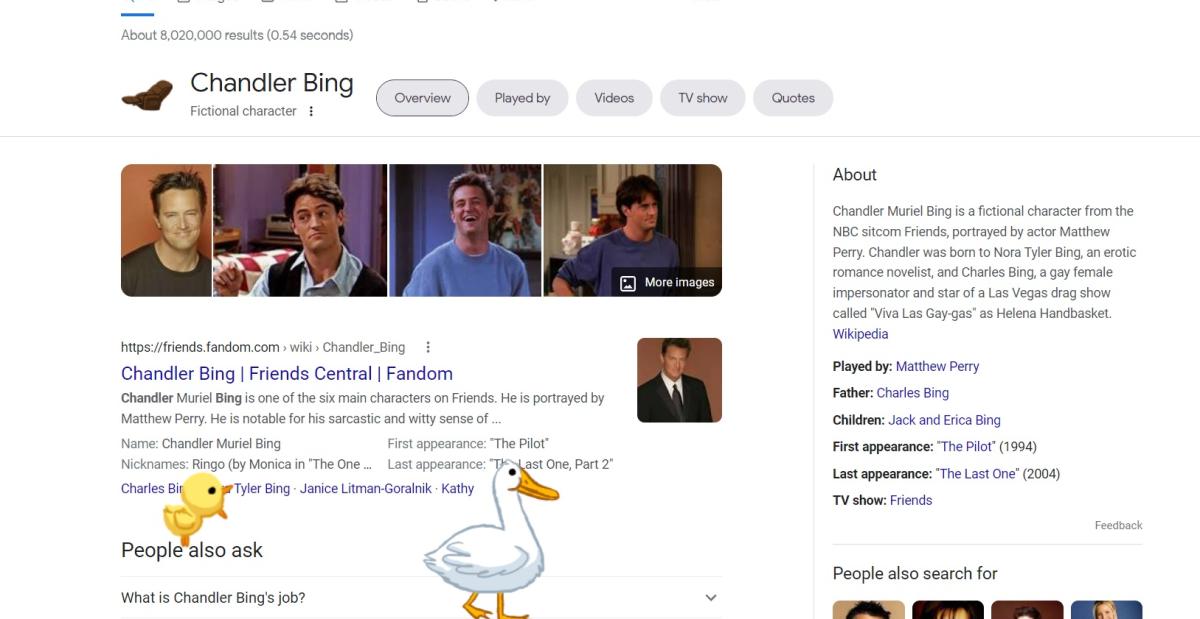
Task: Open the Jack and Erica Bing link
Action: [x=944, y=420]
